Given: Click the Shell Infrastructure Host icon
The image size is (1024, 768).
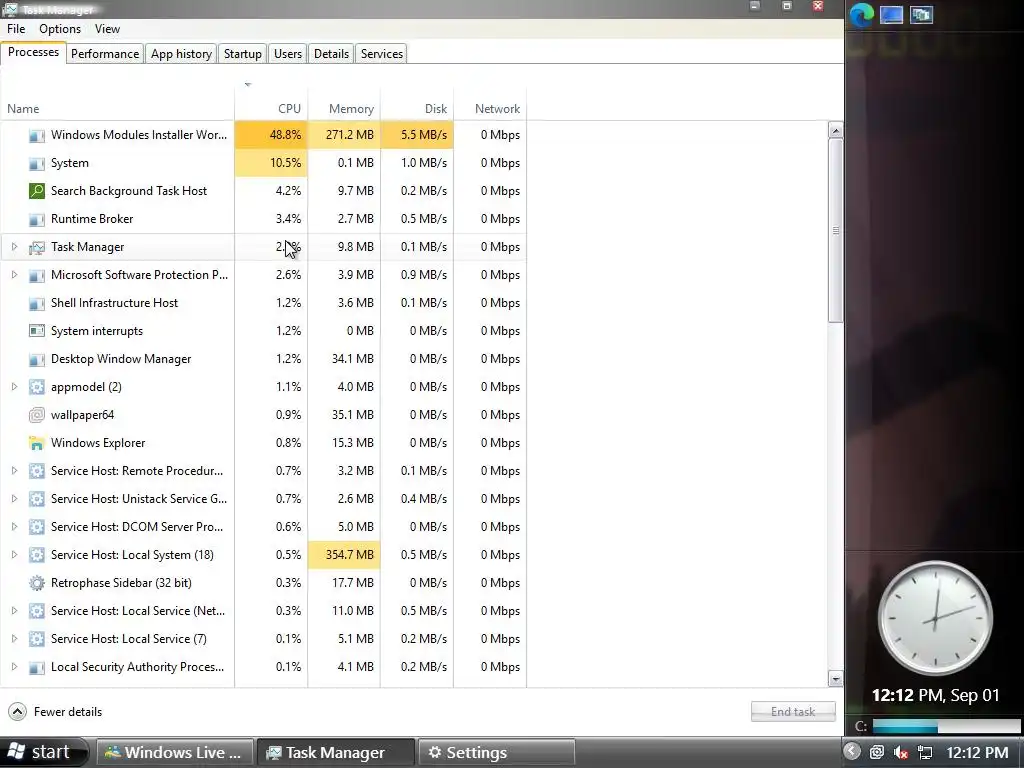Looking at the screenshot, I should pyautogui.click(x=37, y=303).
